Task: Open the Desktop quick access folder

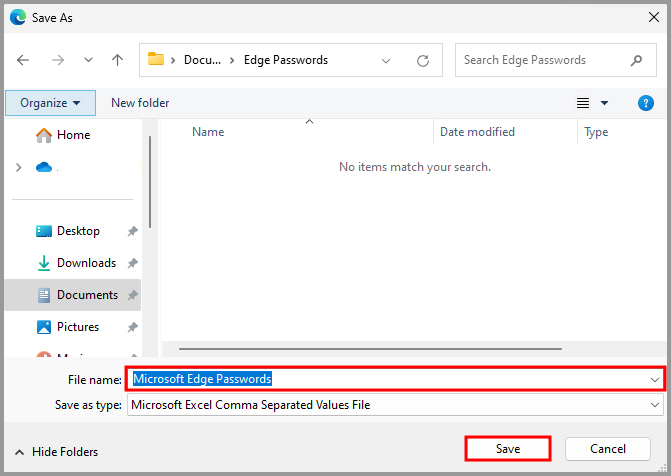Action: pyautogui.click(x=78, y=231)
